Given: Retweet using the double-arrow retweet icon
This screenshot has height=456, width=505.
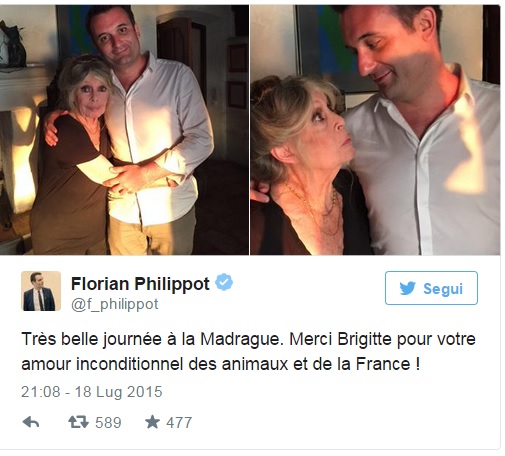Looking at the screenshot, I should point(78,422).
